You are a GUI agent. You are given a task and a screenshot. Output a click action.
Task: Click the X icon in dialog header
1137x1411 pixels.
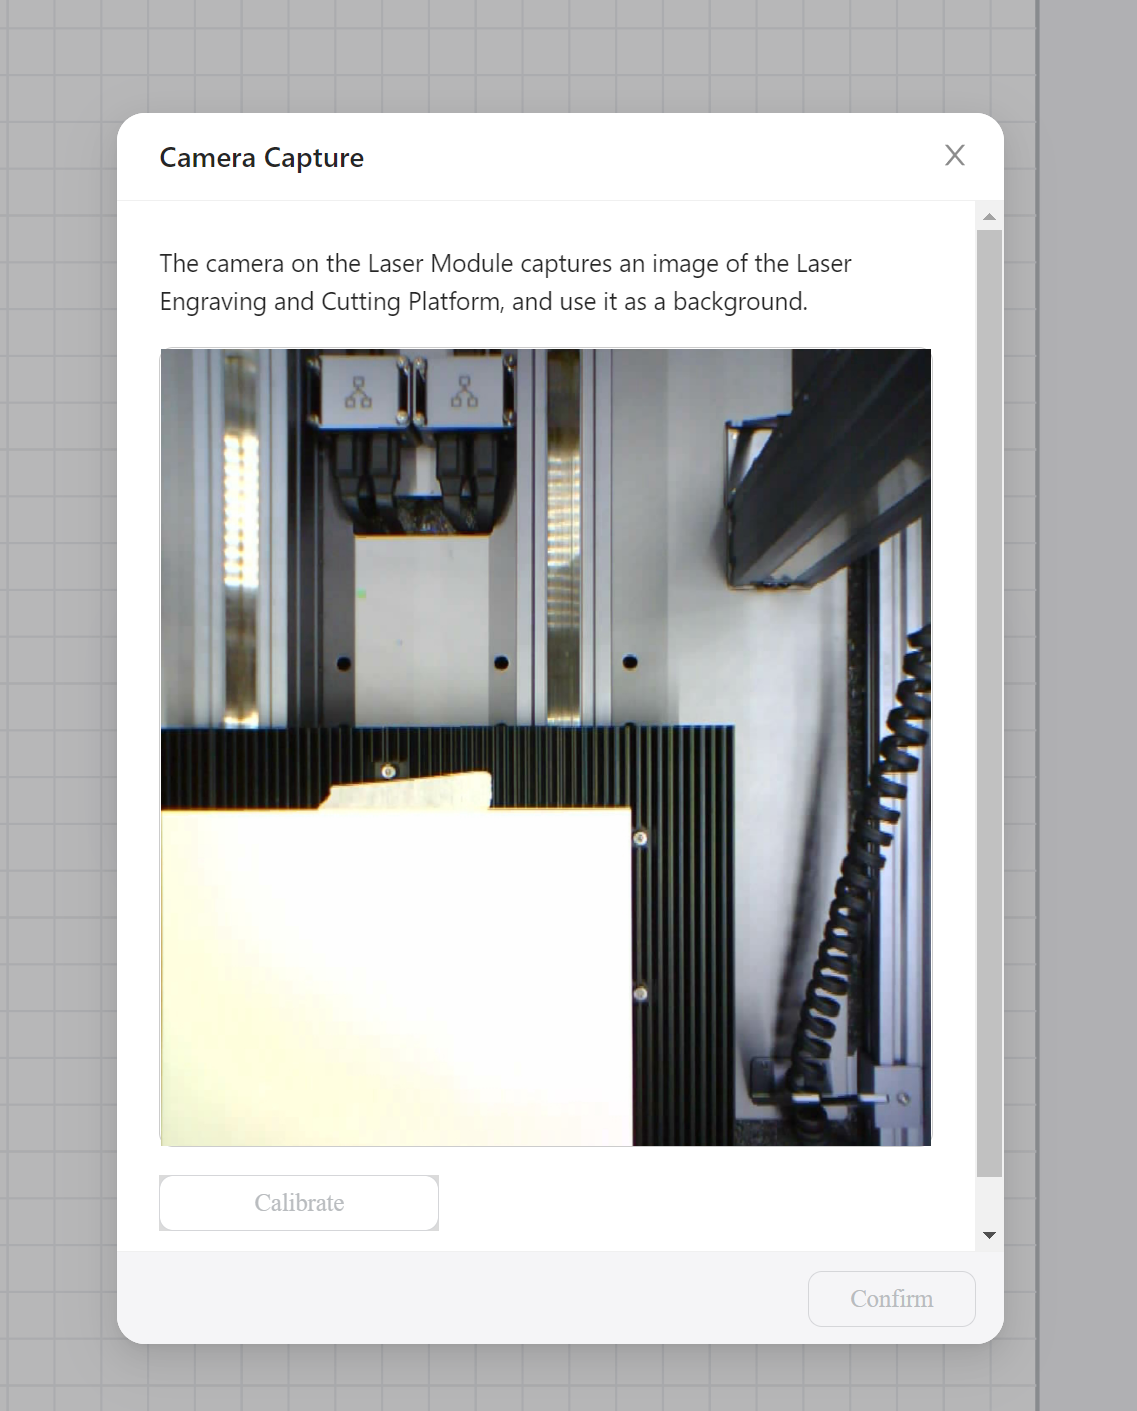pyautogui.click(x=955, y=156)
